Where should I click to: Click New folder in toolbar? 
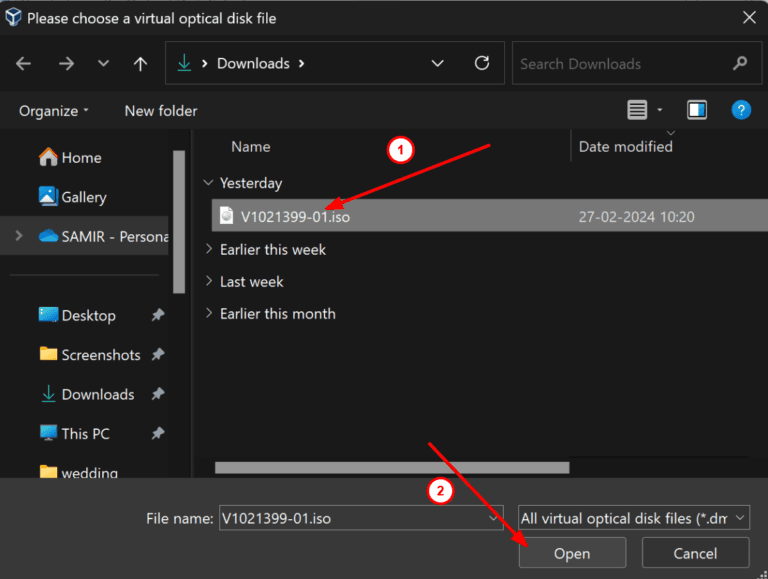[x=160, y=110]
